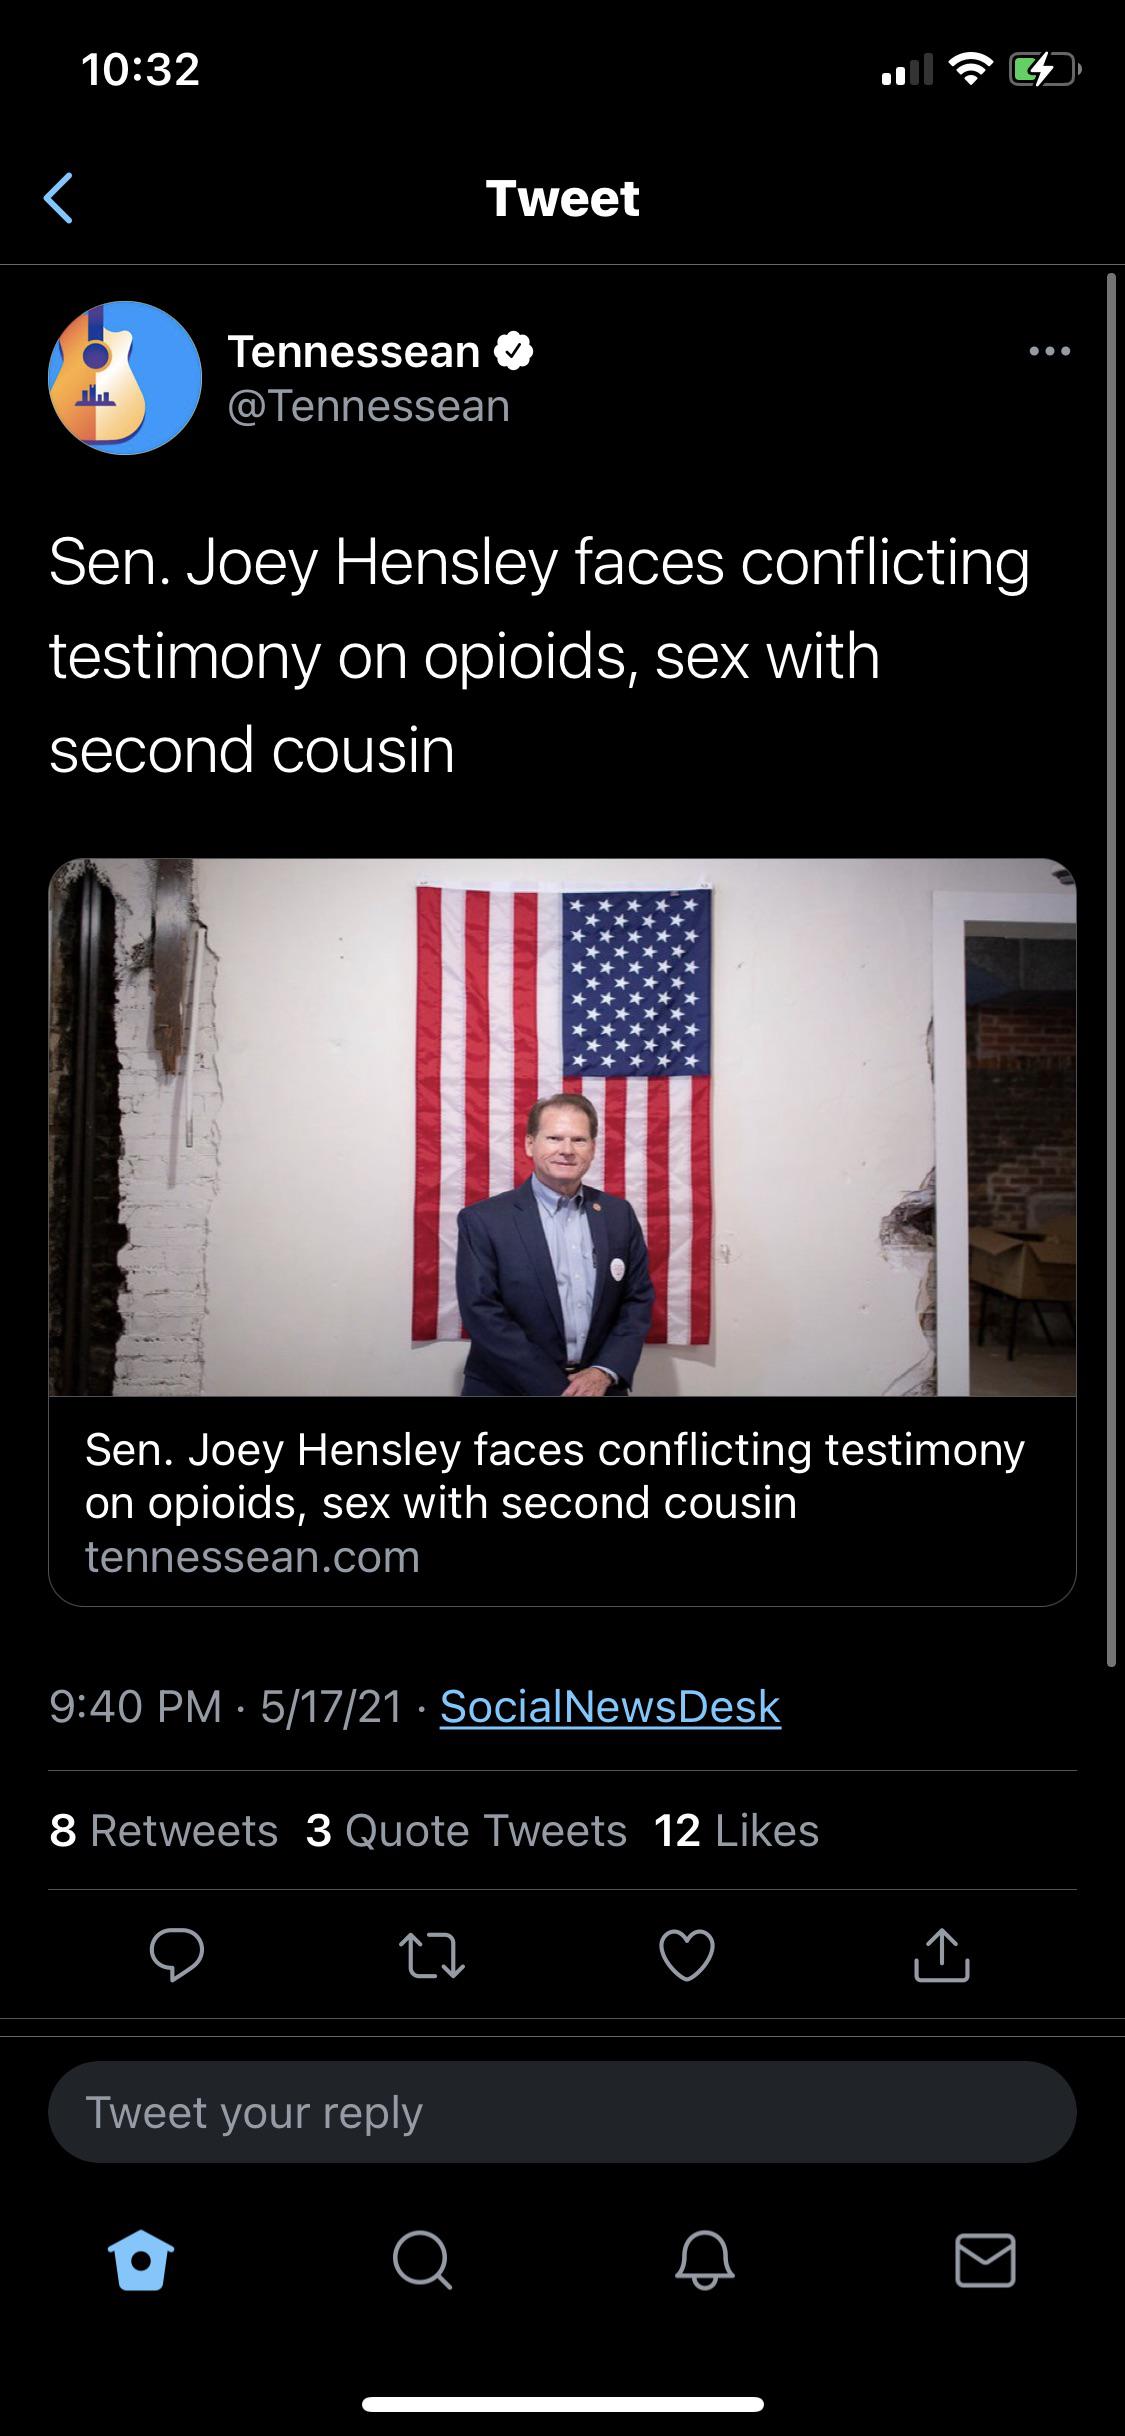Screen dimensions: 1125x2436
Task: Open the Tennessean profile avatar
Action: click(x=125, y=377)
